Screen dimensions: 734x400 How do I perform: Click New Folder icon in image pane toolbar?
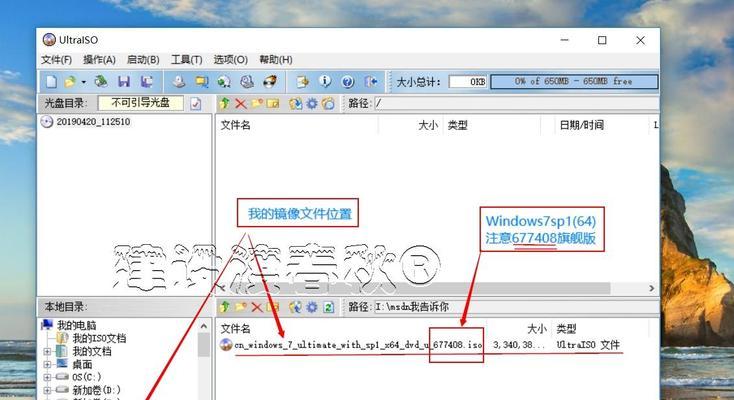pyautogui.click(x=257, y=104)
